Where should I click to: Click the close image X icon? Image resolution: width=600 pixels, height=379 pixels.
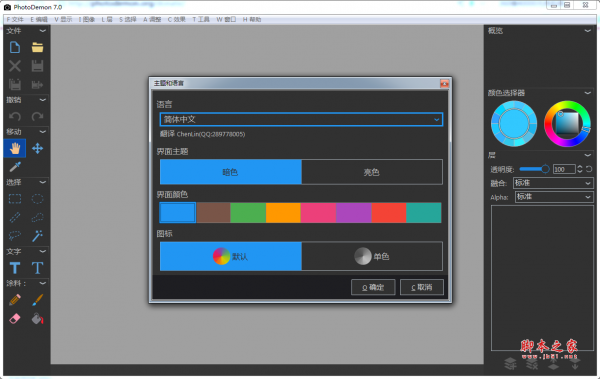click(x=15, y=66)
